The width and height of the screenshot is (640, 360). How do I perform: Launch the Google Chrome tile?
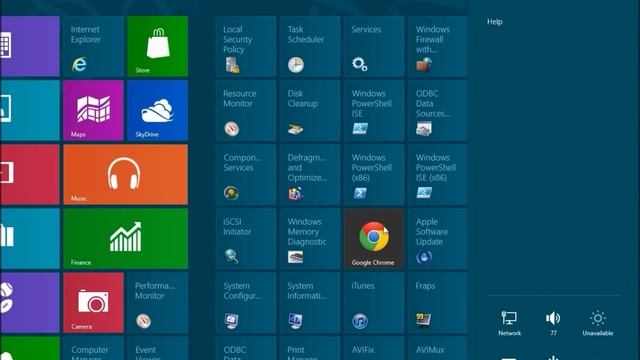click(x=374, y=238)
